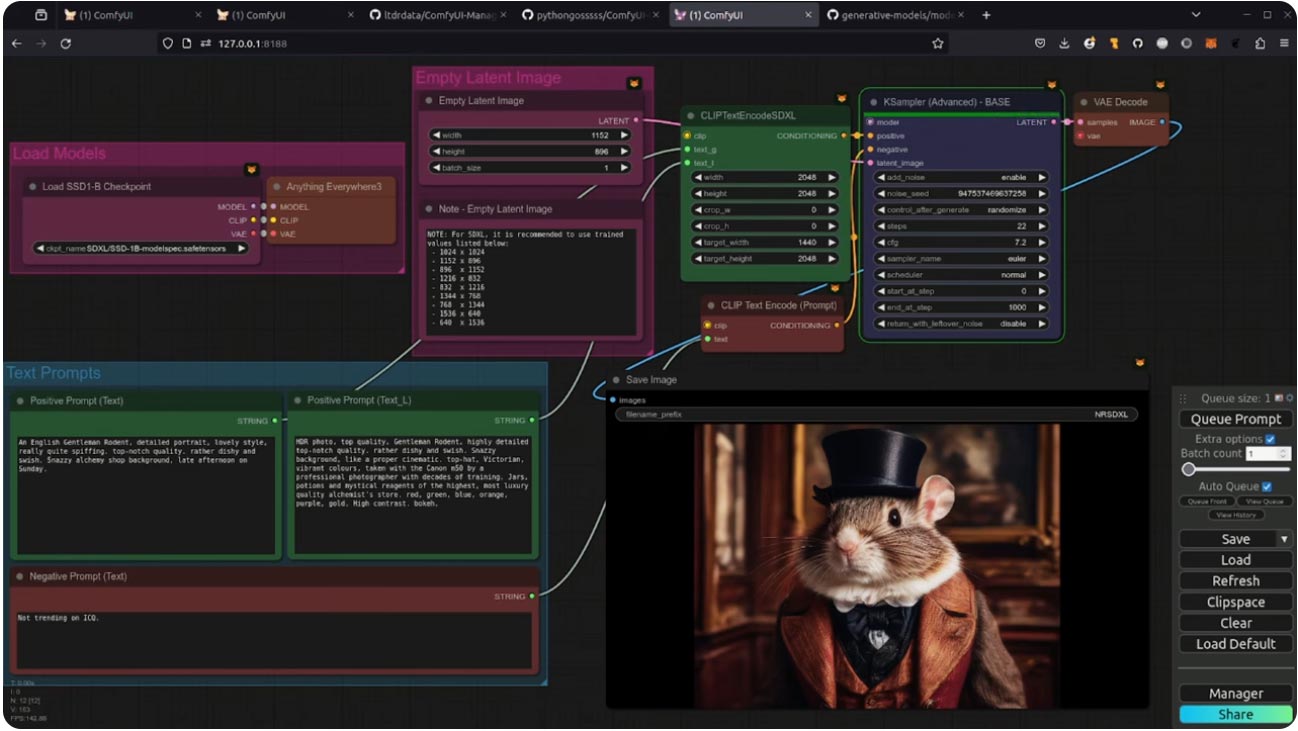Collapse the Negative Prompt (Text) node dot
Image resolution: width=1298 pixels, height=731 pixels.
pyautogui.click(x=20, y=577)
